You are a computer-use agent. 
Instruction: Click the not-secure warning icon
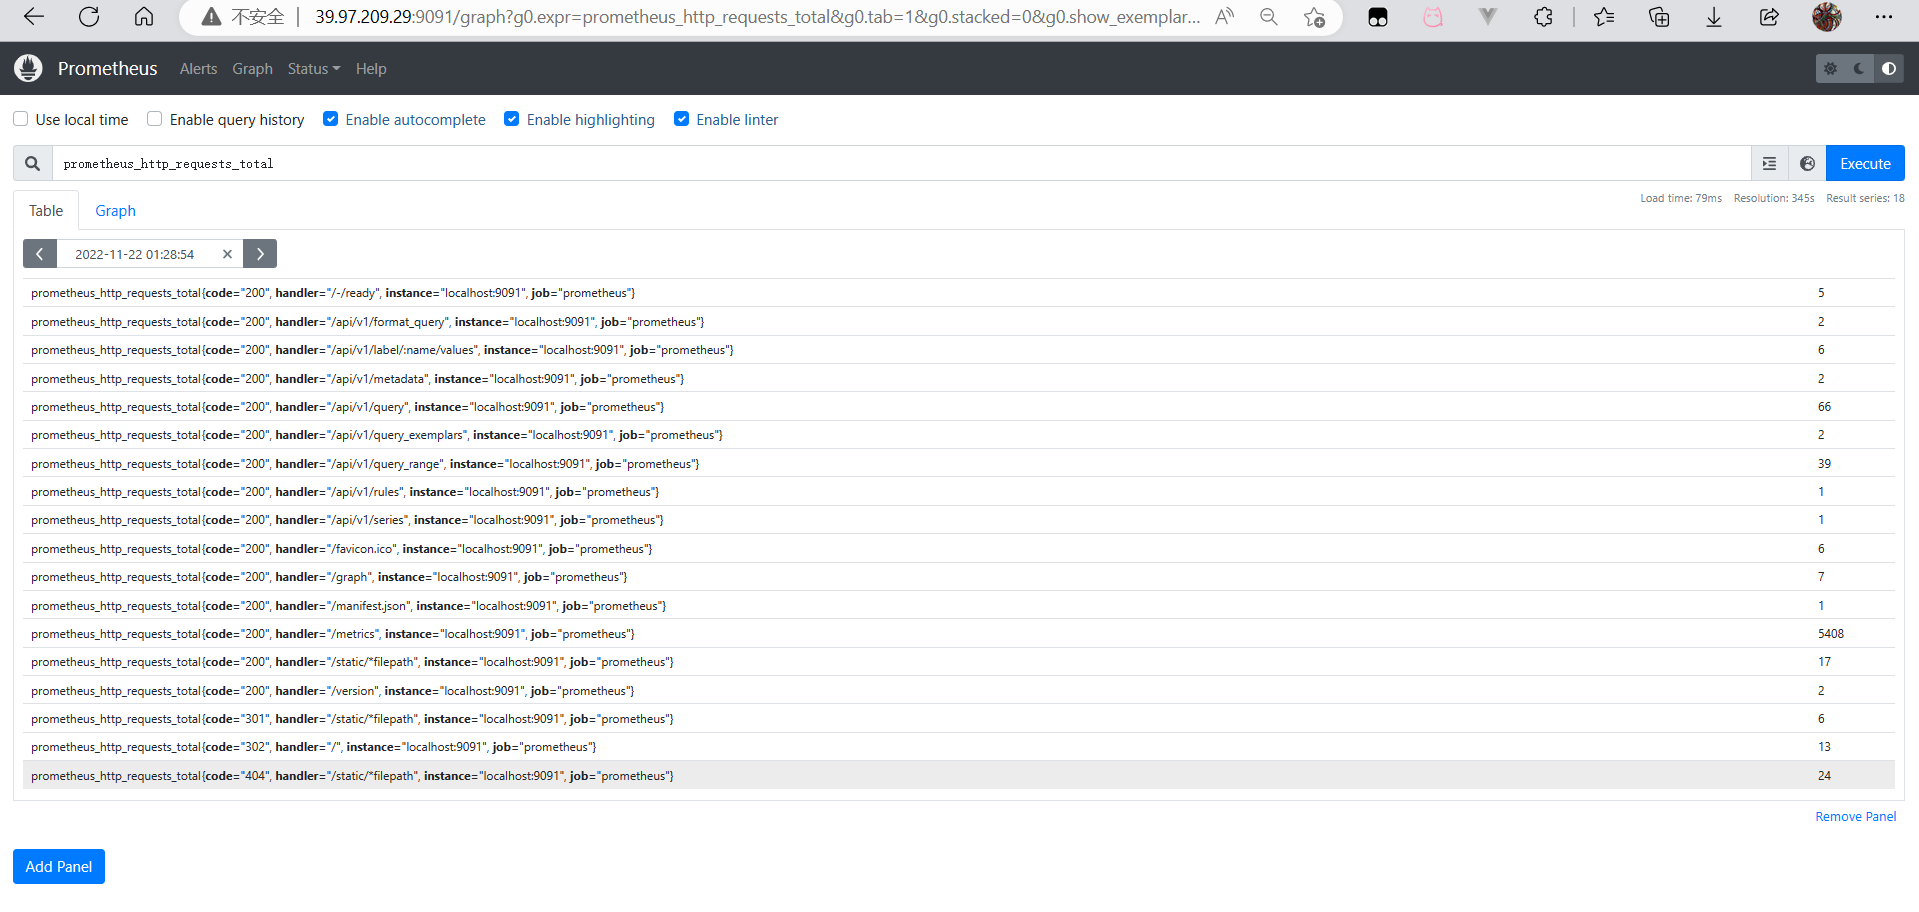(211, 17)
